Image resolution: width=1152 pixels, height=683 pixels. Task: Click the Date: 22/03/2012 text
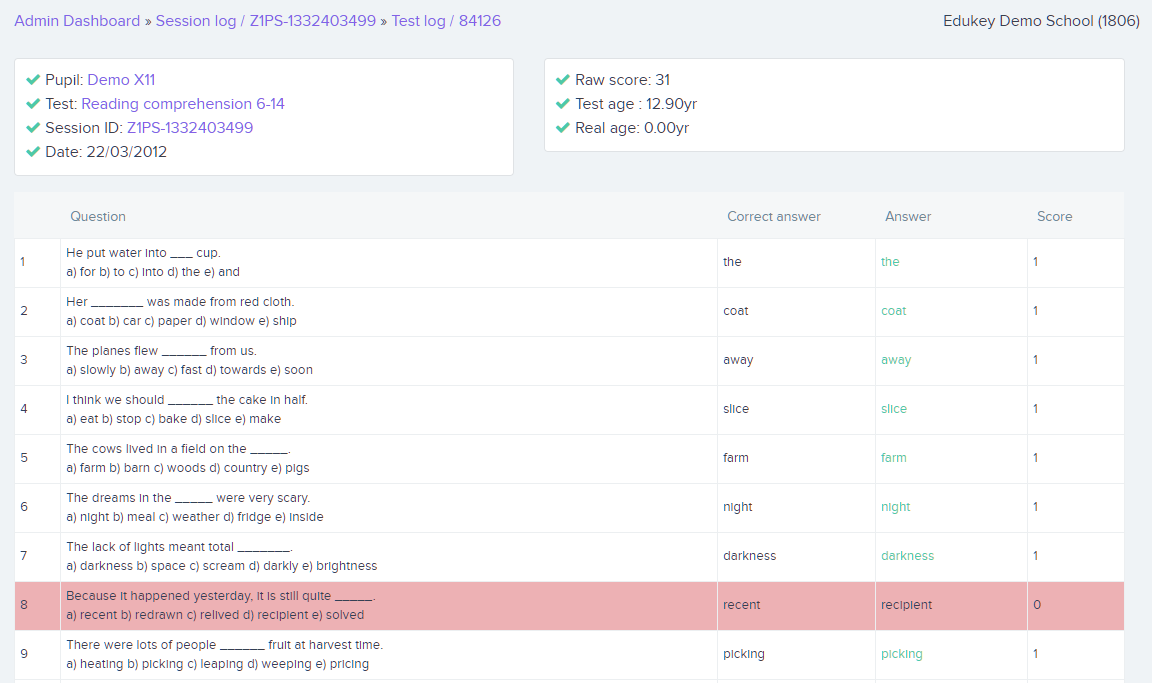coord(106,152)
